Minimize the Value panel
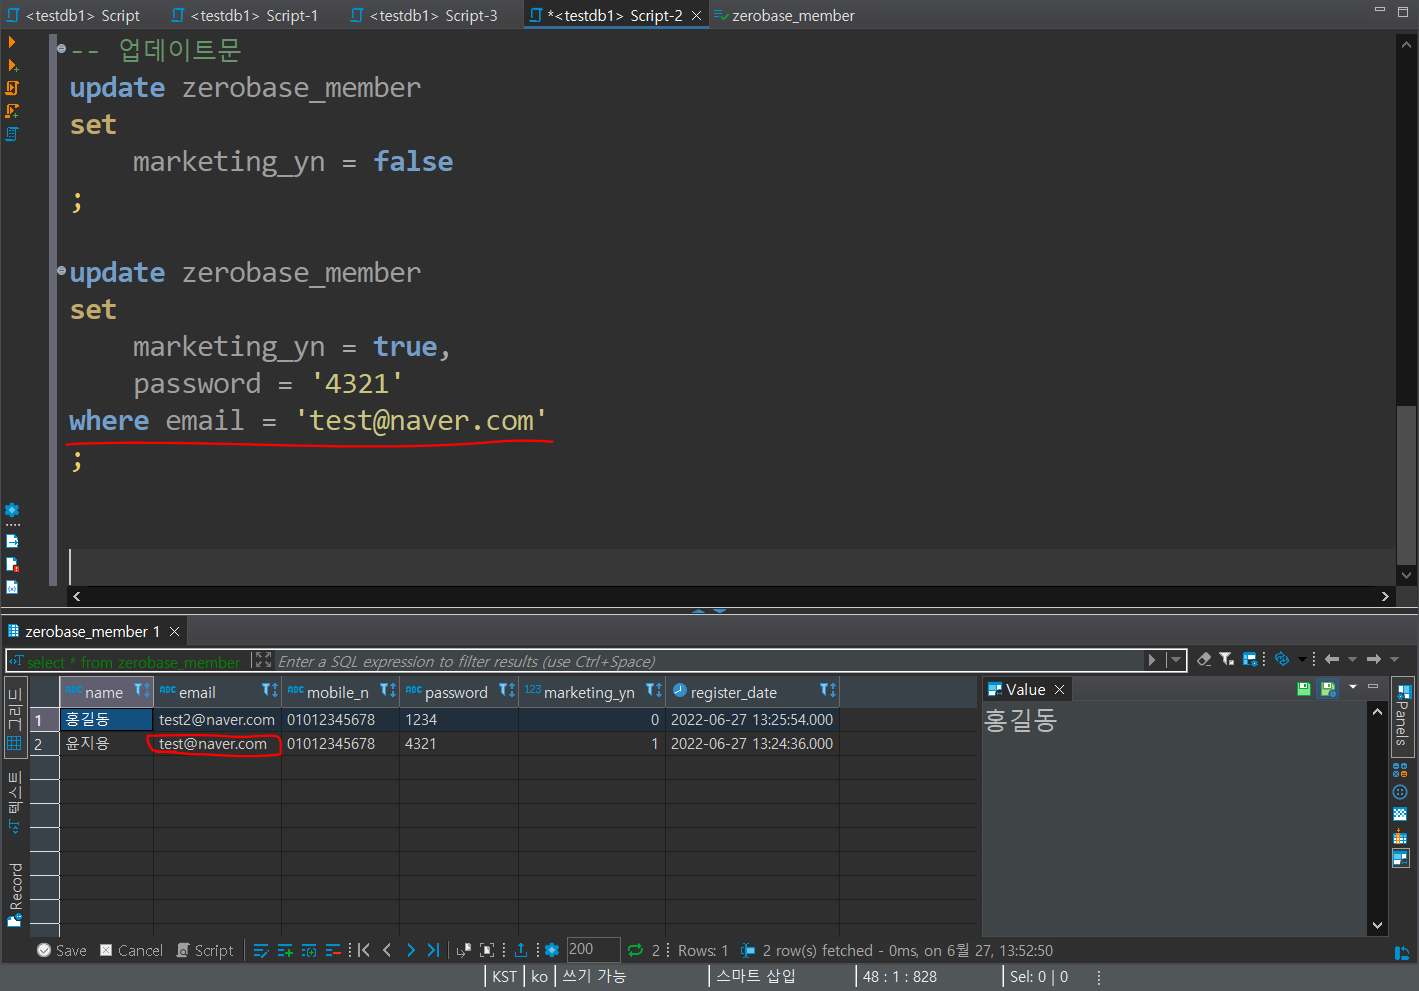 1373,686
